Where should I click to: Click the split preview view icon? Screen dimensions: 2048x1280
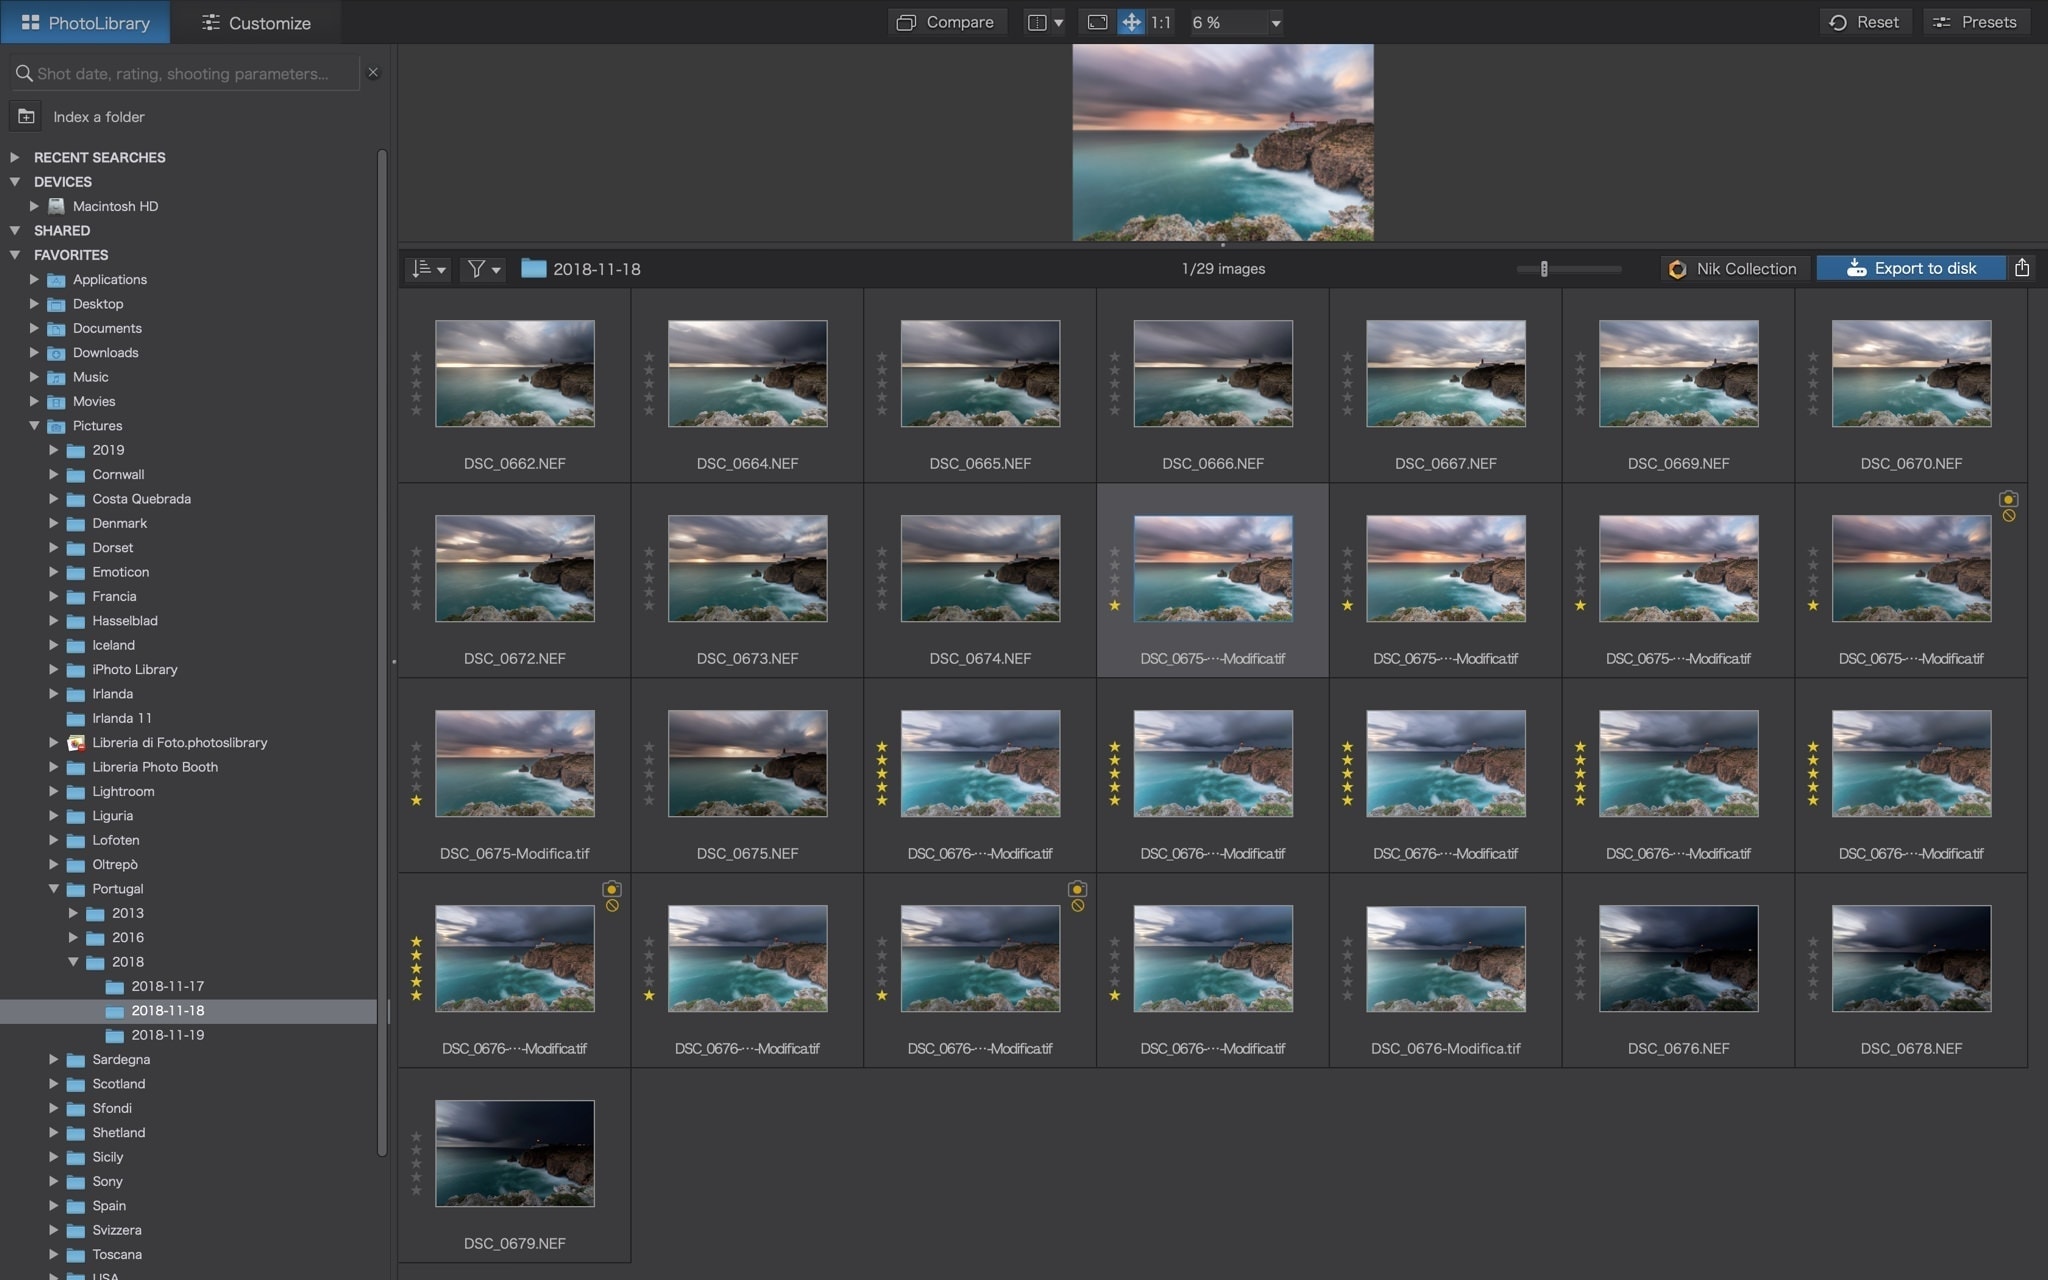(1037, 22)
